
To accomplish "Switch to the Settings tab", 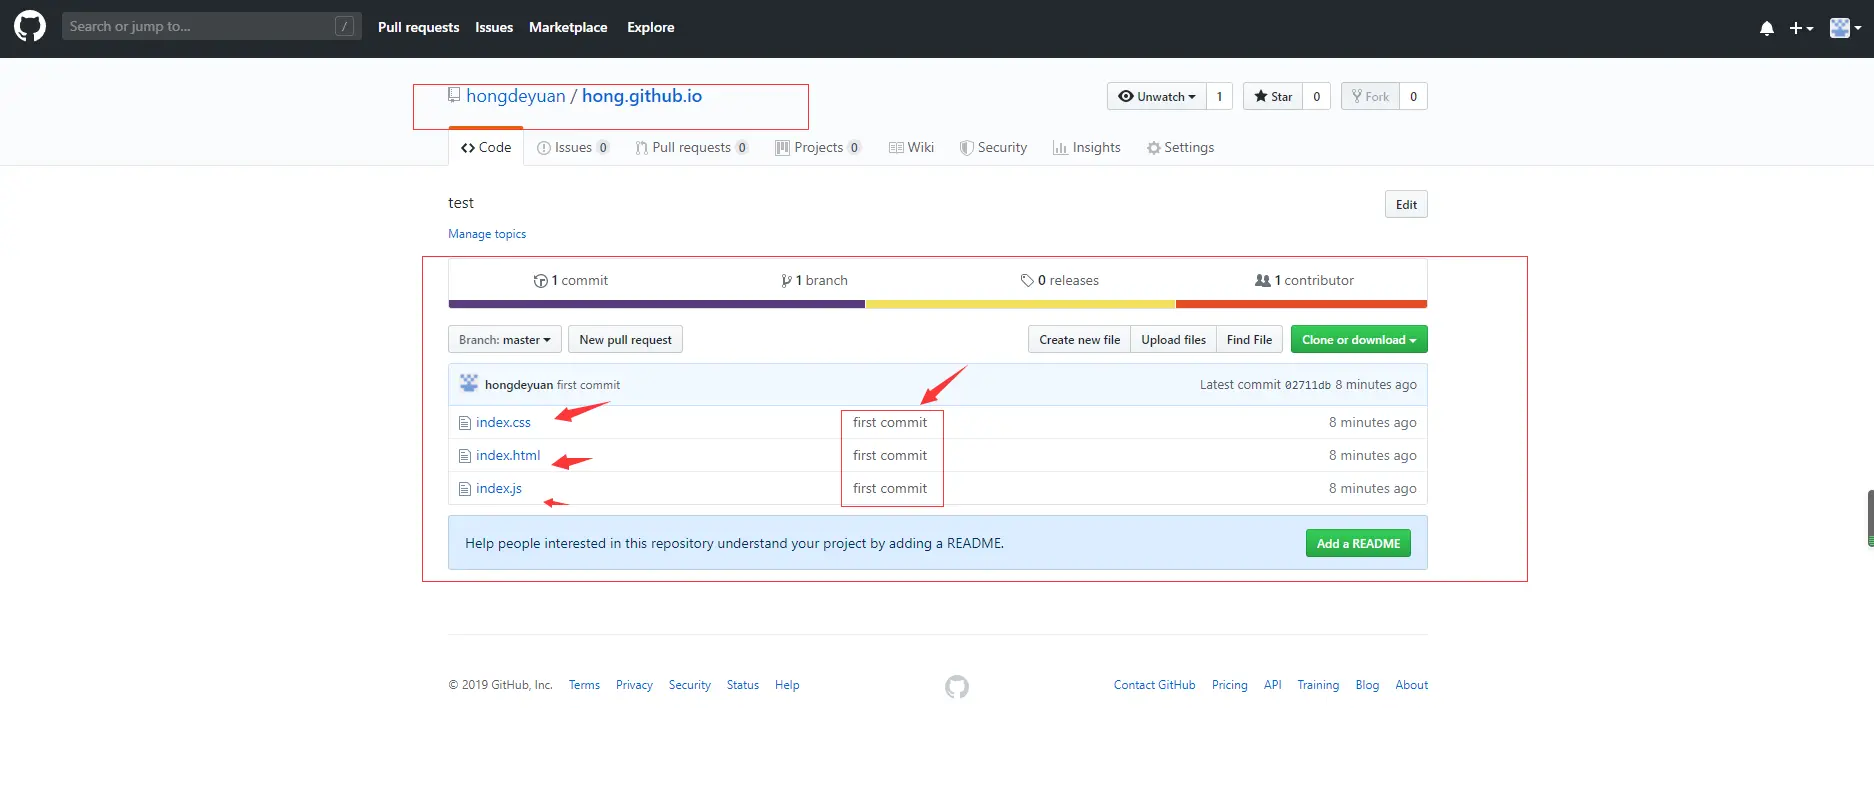I will (1181, 147).
